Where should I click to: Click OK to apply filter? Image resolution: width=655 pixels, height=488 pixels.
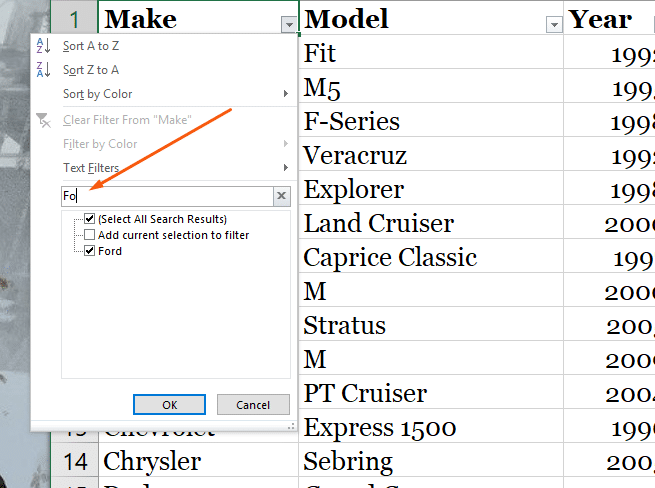(169, 404)
